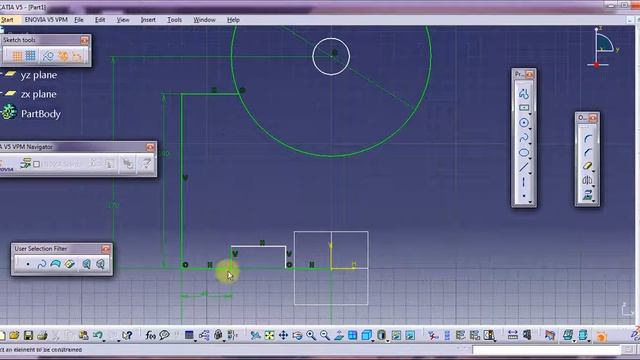Select the Axis sketch tool

[x=524, y=182]
